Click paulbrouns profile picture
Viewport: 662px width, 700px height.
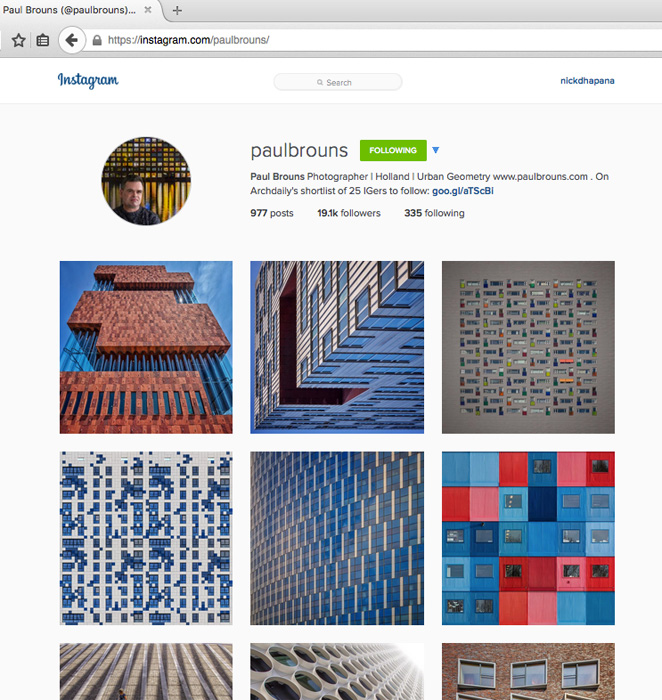pyautogui.click(x=146, y=181)
